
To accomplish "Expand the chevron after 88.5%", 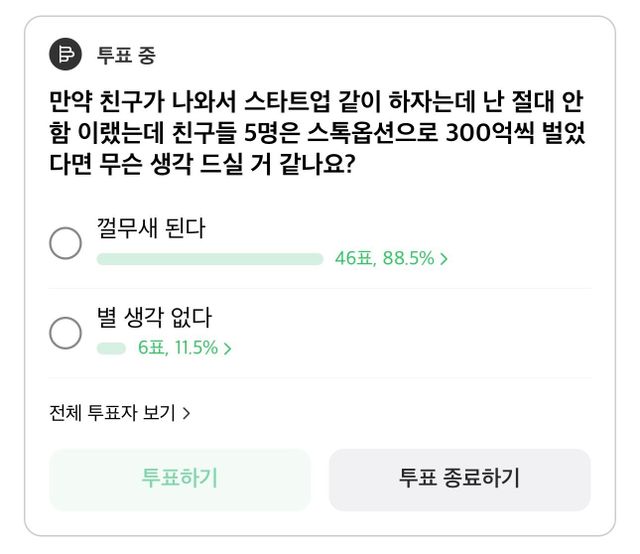I will (443, 259).
